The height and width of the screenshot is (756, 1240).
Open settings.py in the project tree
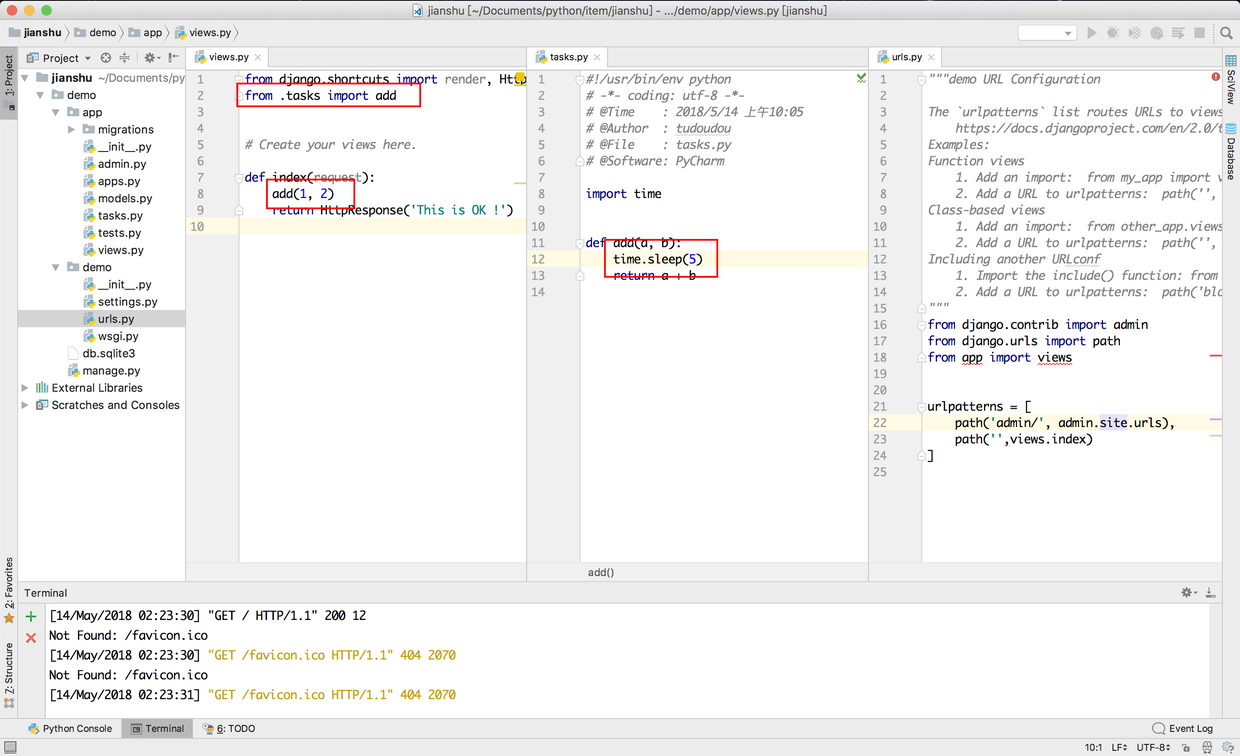[127, 302]
